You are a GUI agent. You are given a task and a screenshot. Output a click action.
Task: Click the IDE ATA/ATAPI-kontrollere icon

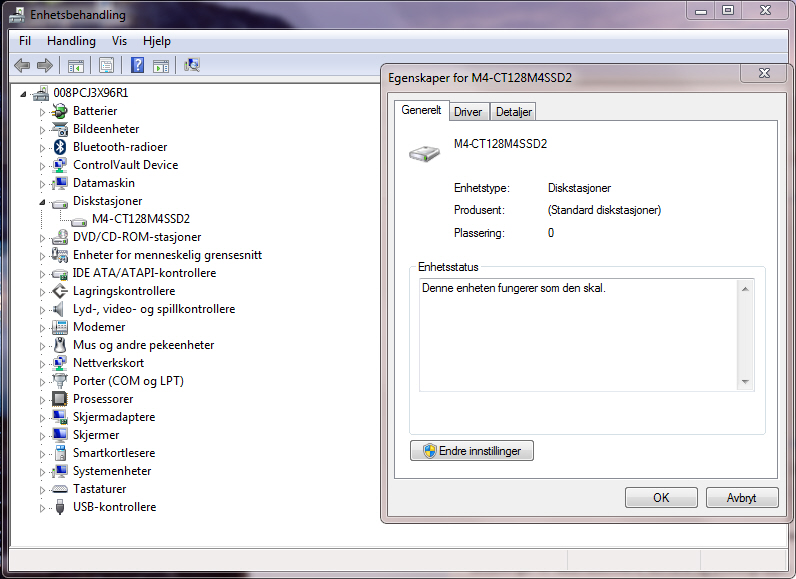tap(59, 274)
